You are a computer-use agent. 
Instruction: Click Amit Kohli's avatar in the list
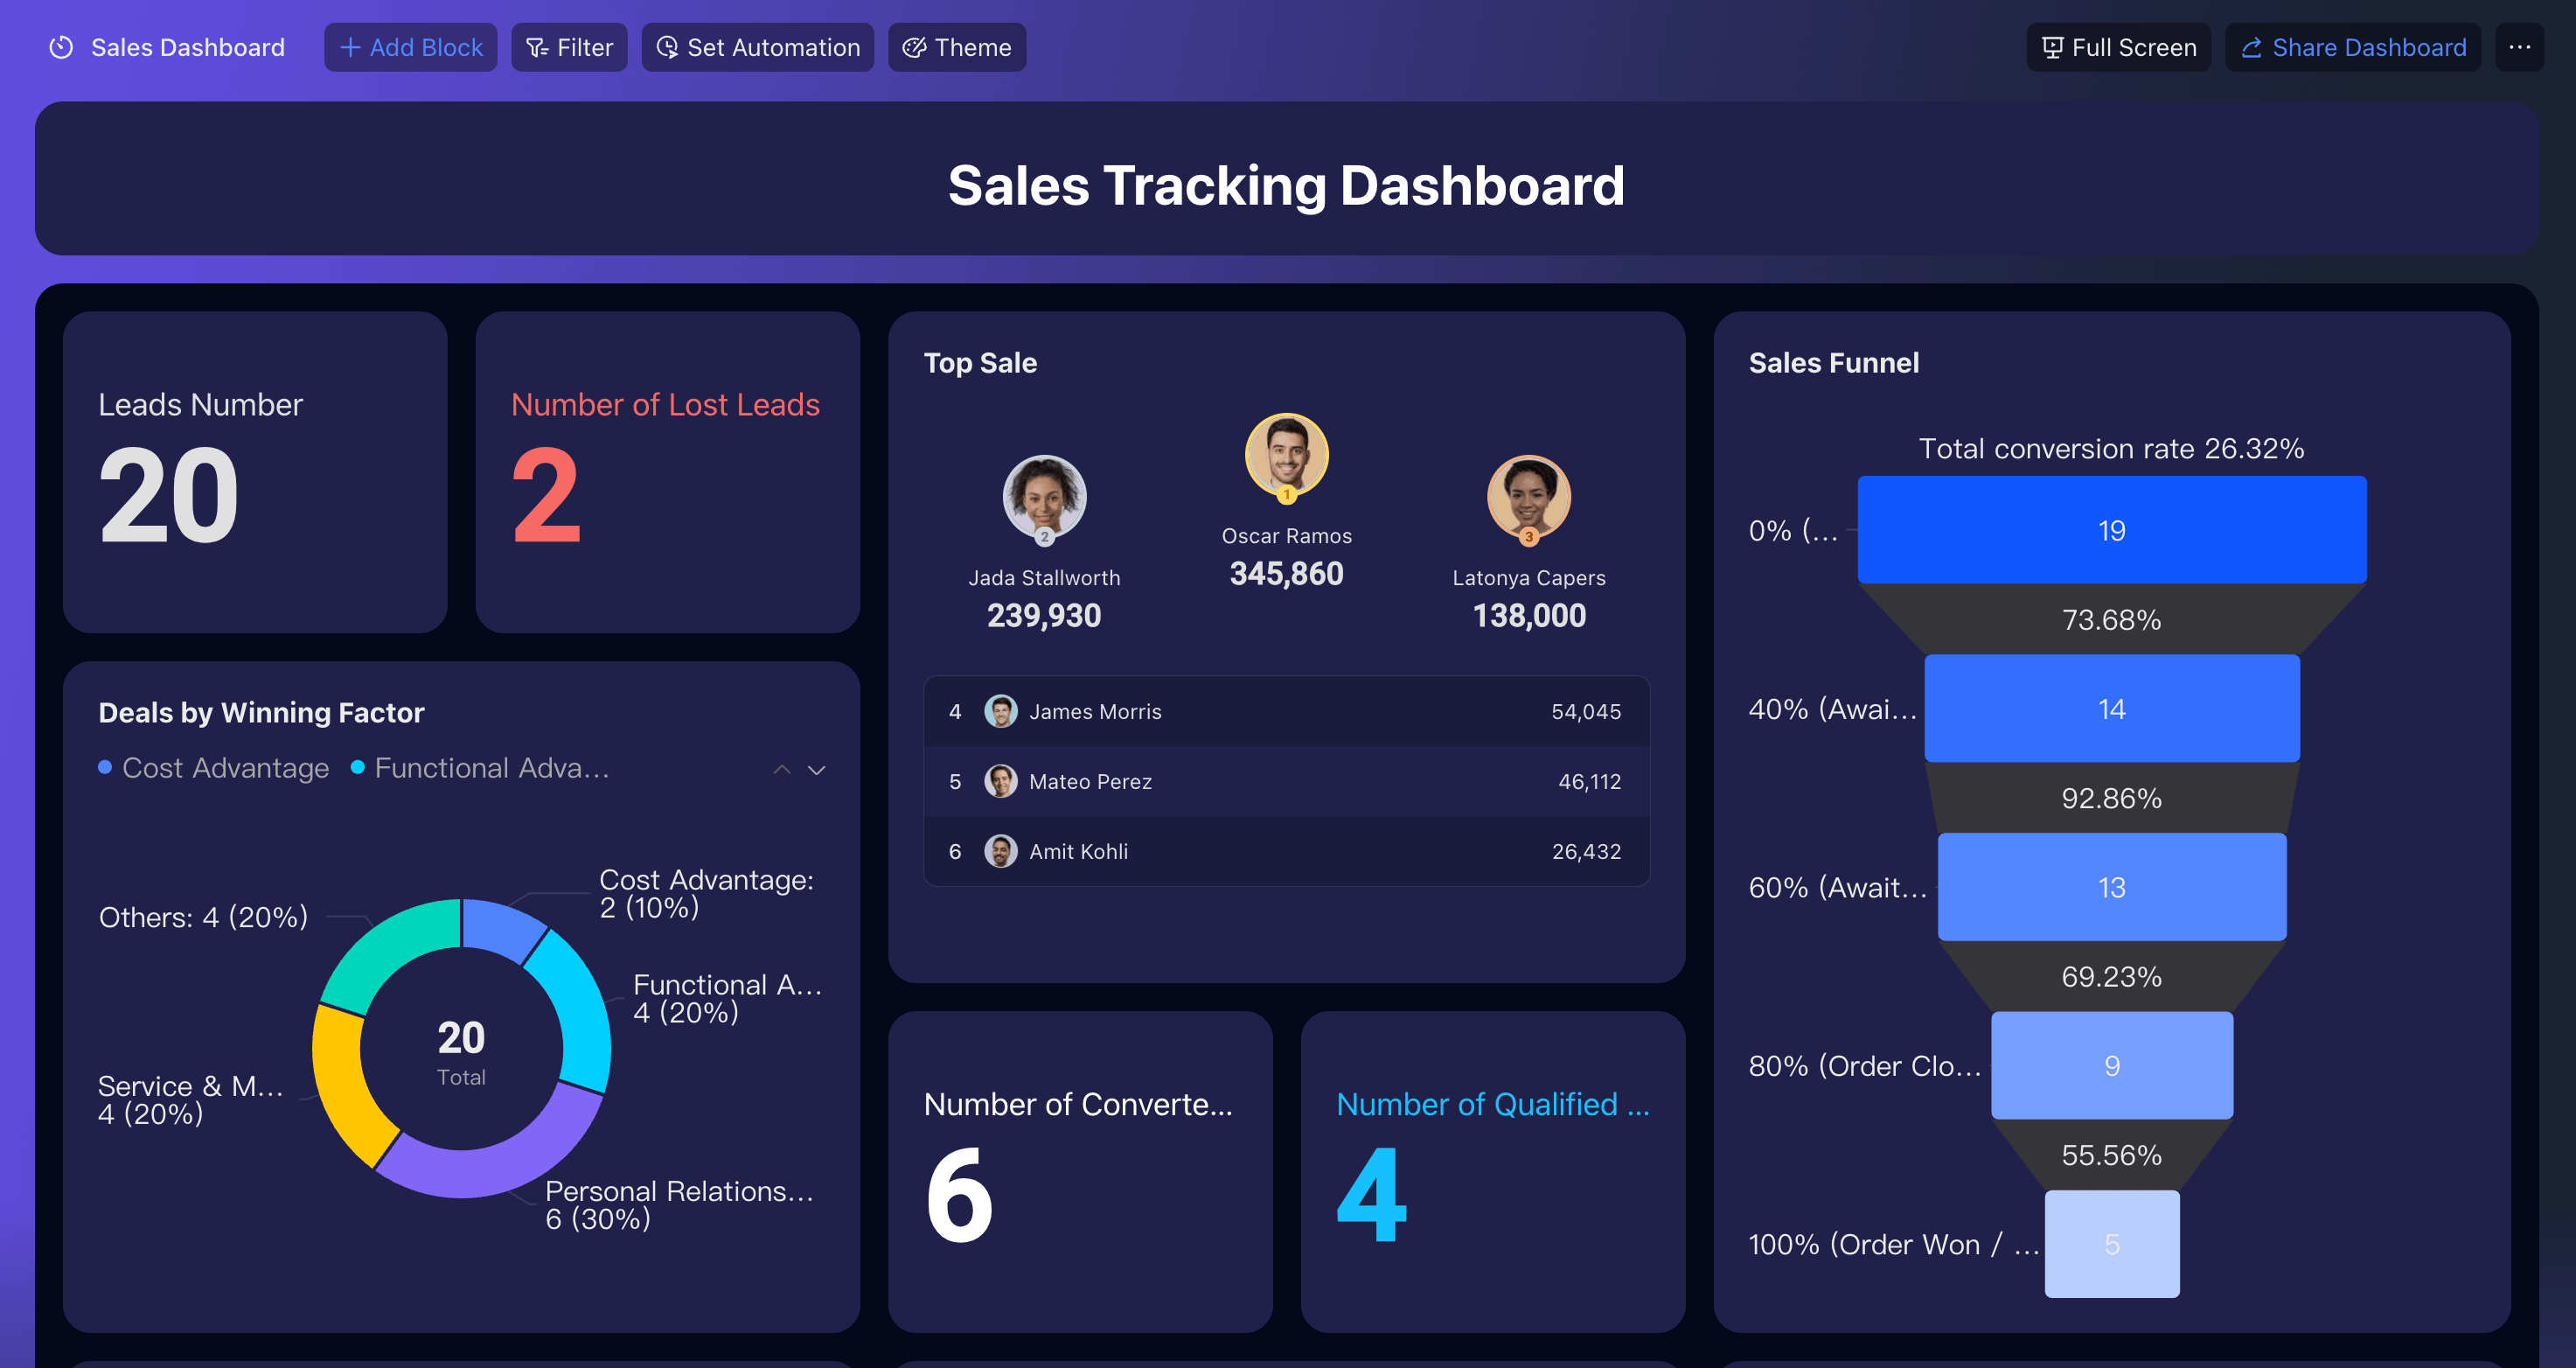[1000, 851]
